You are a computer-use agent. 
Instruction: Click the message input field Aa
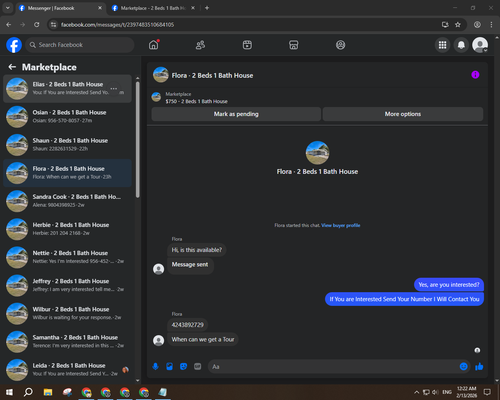pos(333,367)
